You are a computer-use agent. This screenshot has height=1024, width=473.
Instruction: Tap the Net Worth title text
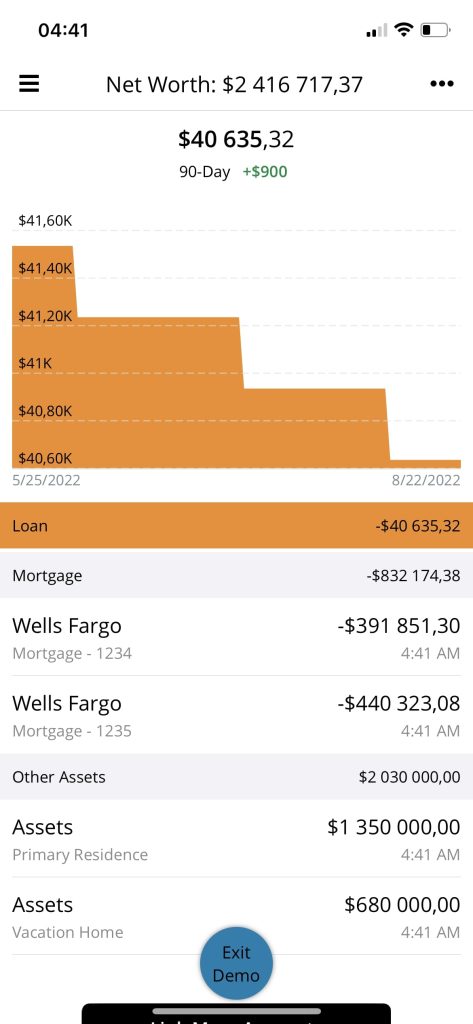coord(235,84)
